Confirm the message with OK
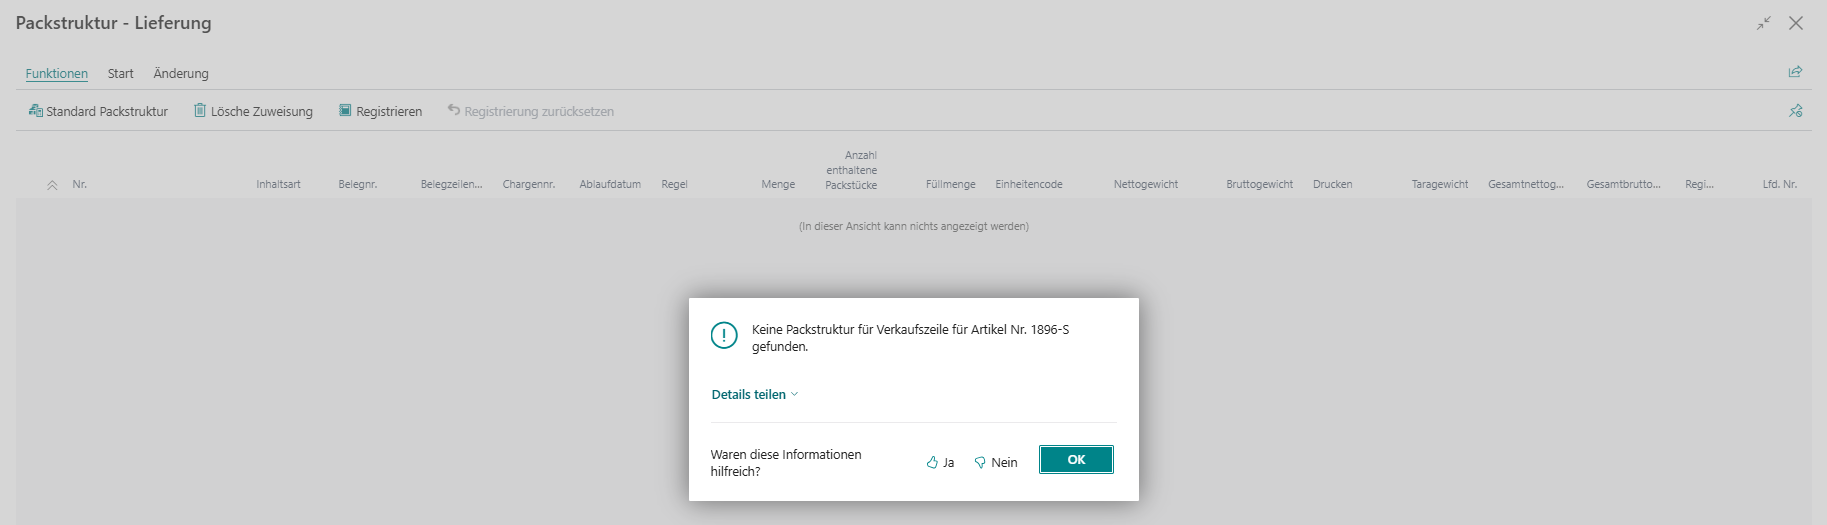Screen dimensions: 1827x525 [1076, 460]
